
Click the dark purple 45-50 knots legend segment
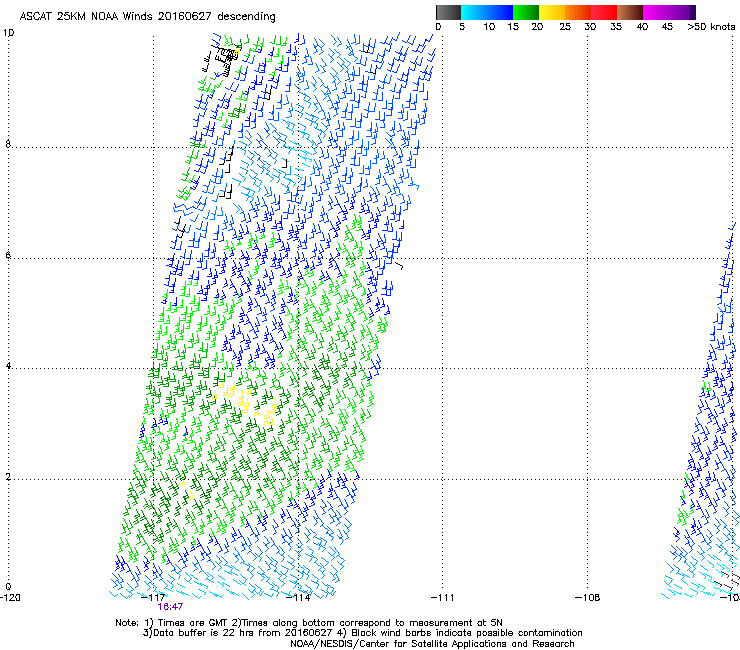tap(682, 12)
